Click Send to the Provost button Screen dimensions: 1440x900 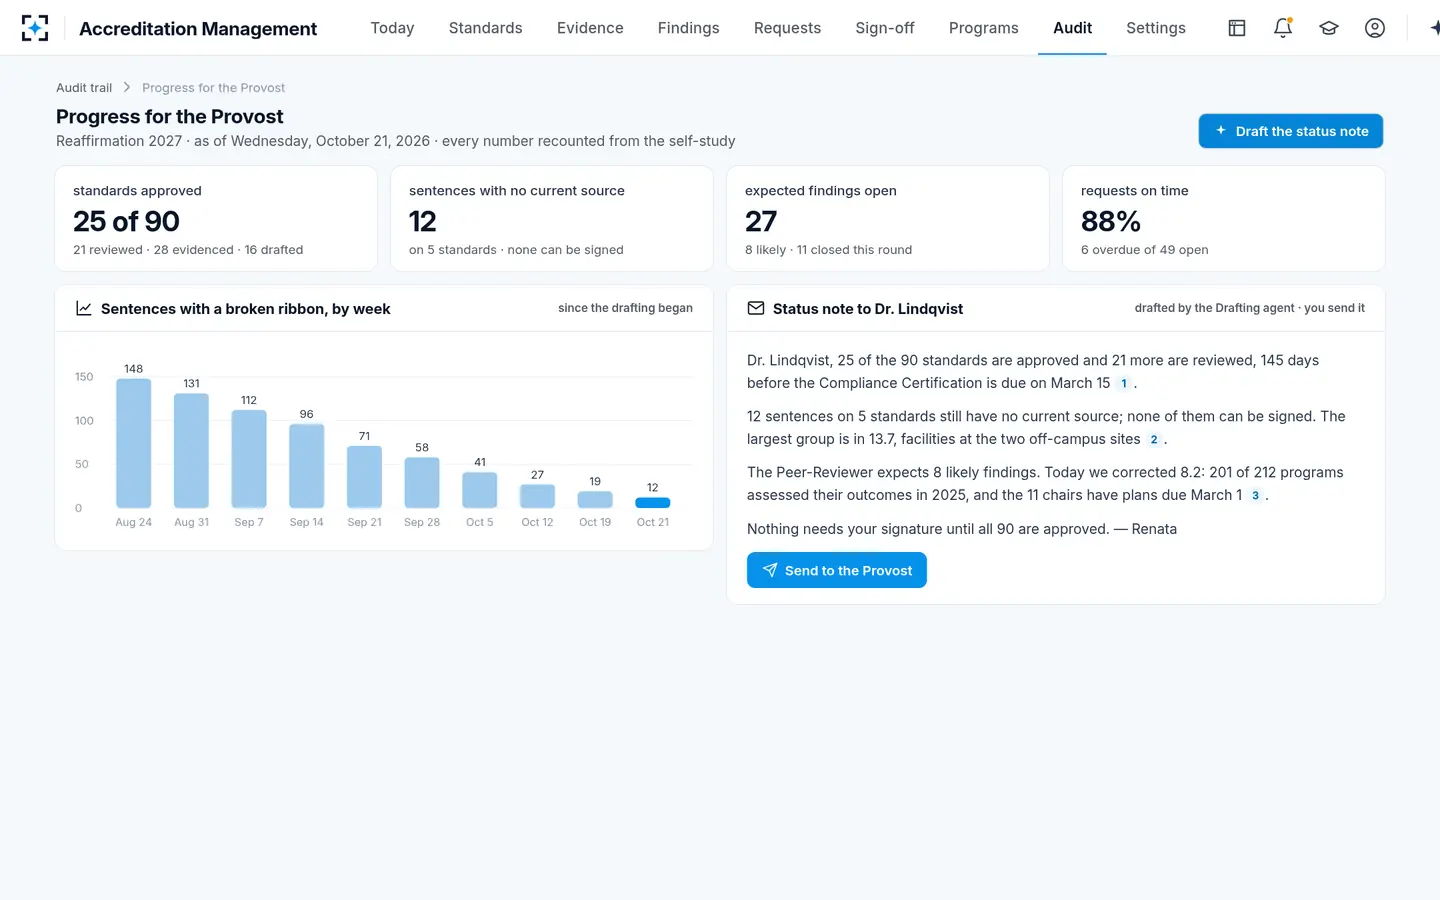[x=837, y=570]
